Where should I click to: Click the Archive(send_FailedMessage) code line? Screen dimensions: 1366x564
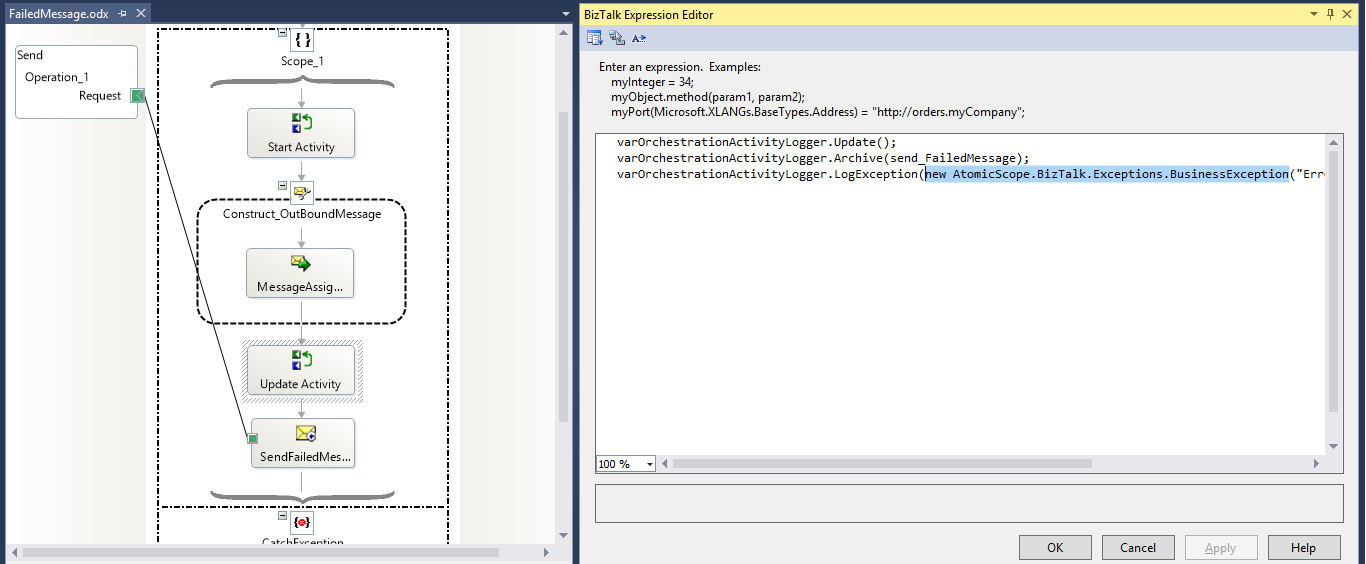[823, 158]
